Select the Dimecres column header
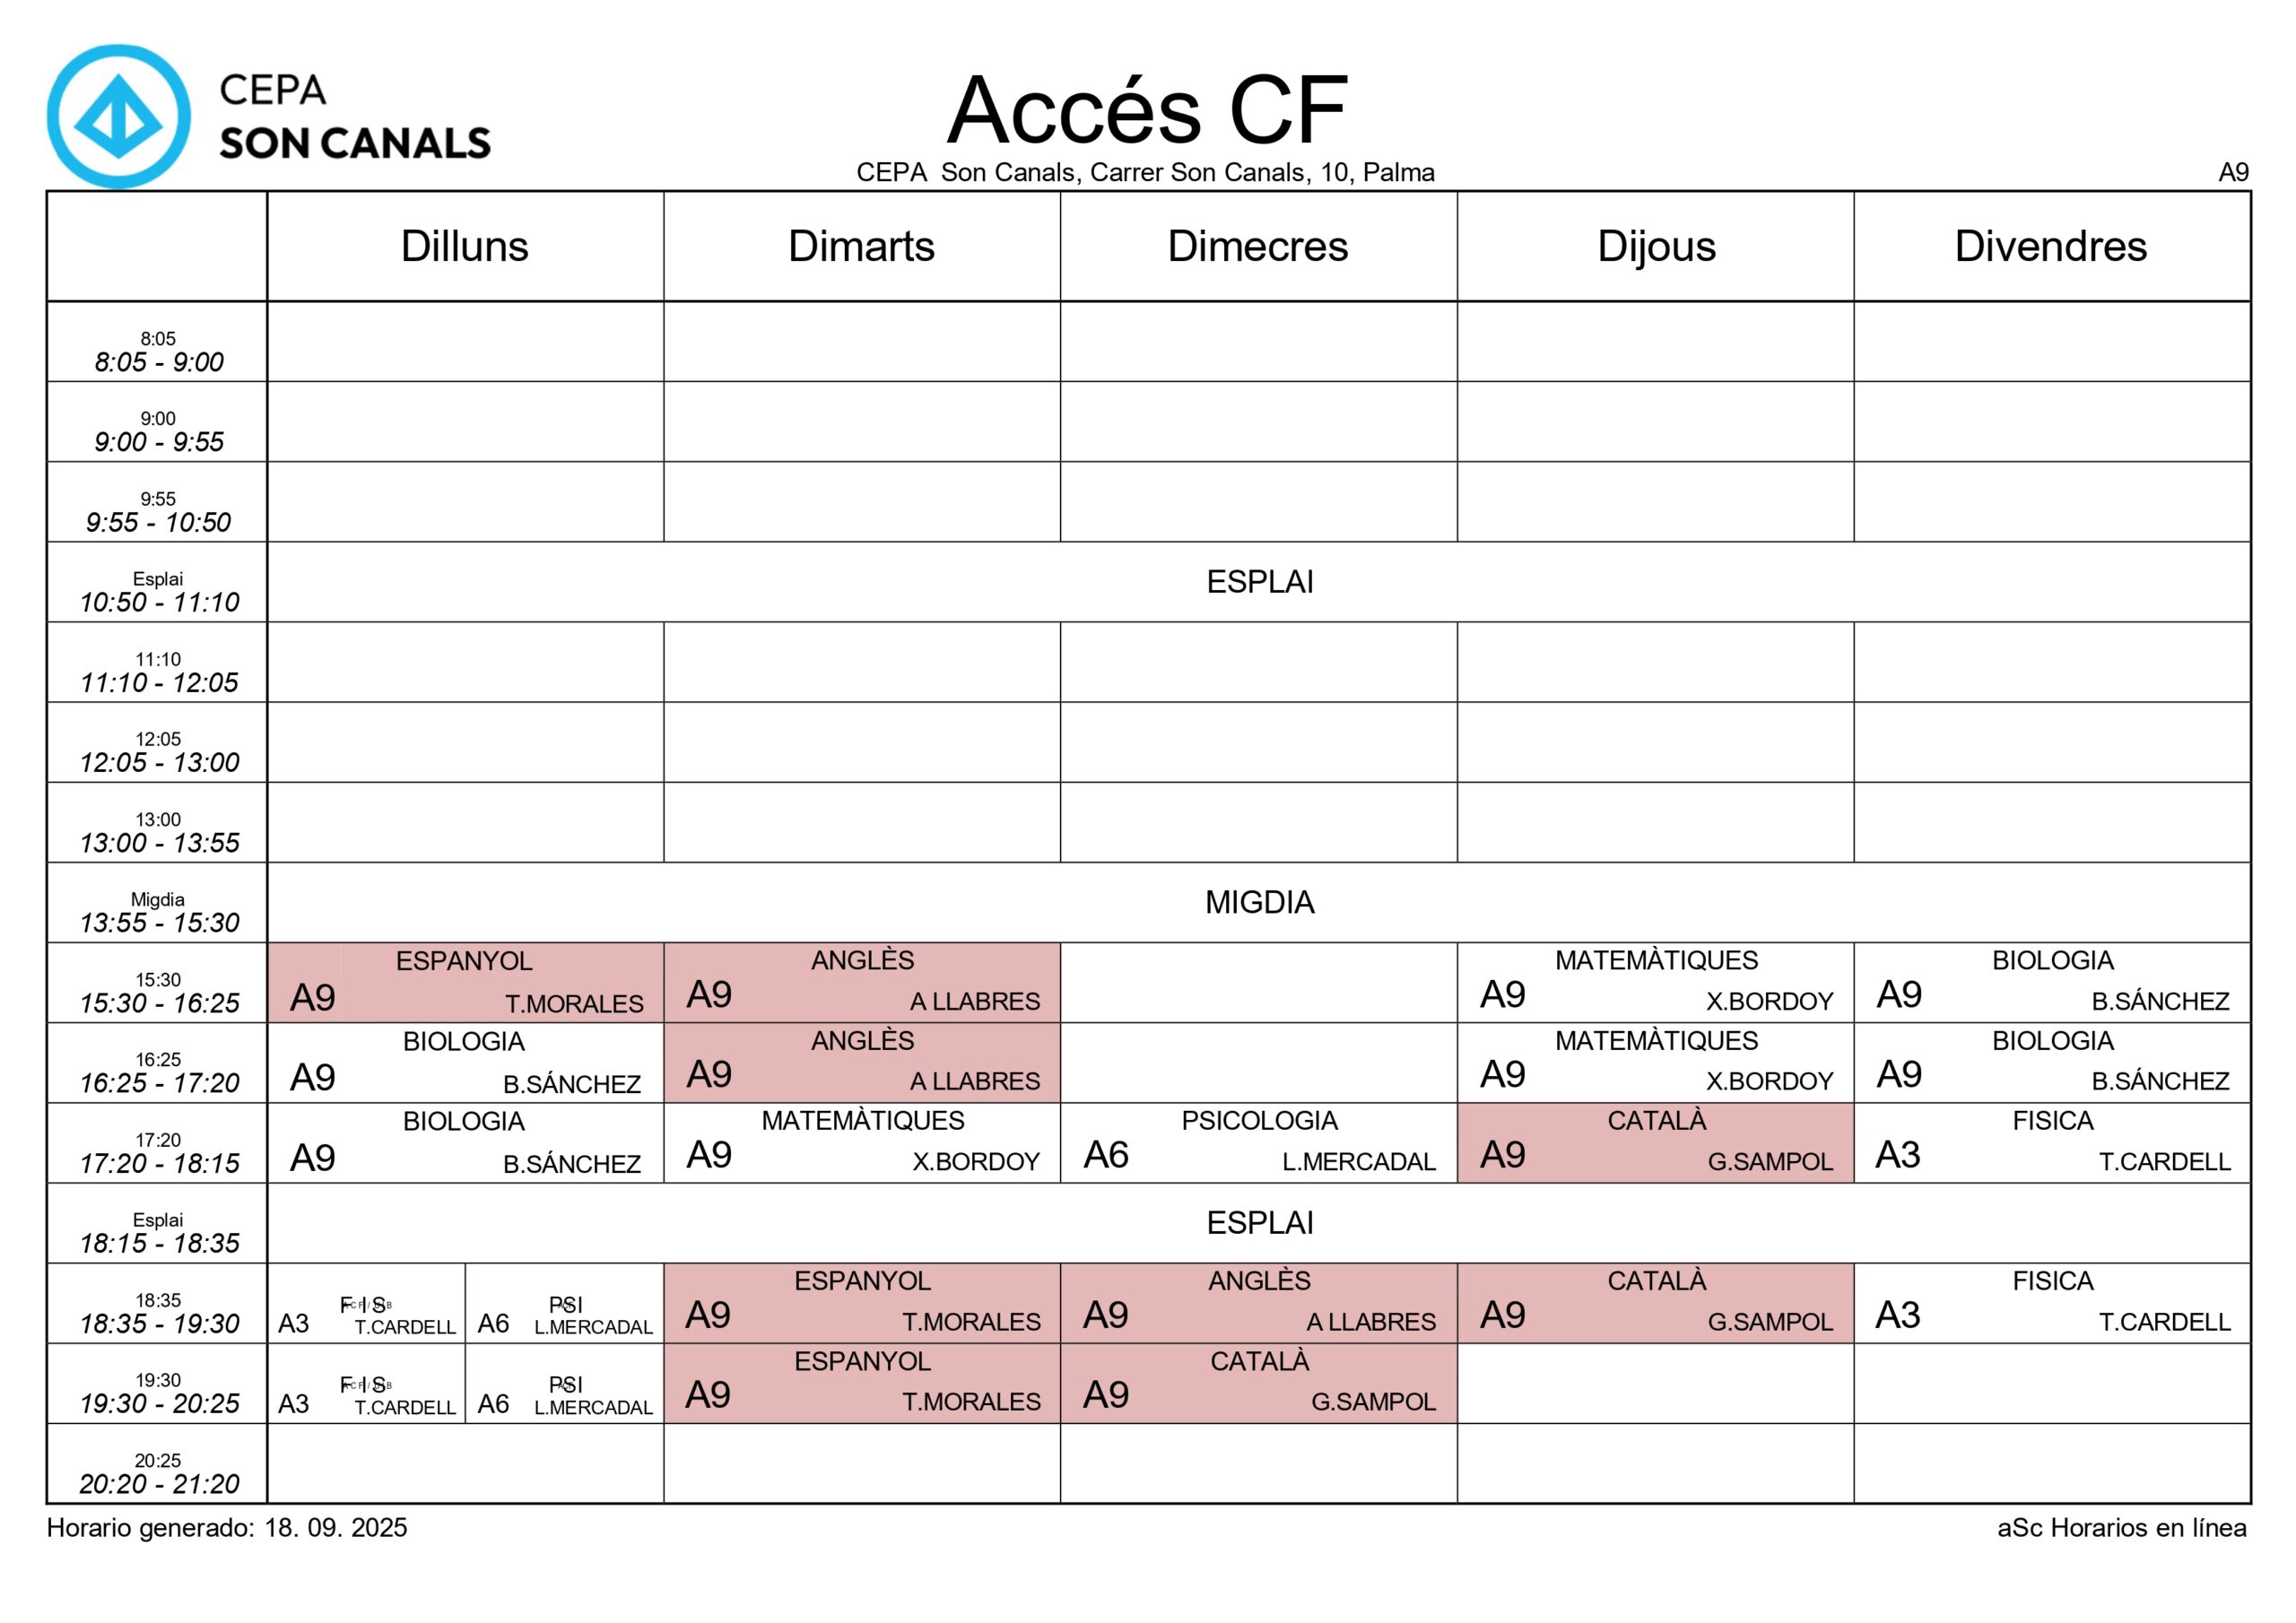The width and height of the screenshot is (2296, 1623). coord(1258,246)
